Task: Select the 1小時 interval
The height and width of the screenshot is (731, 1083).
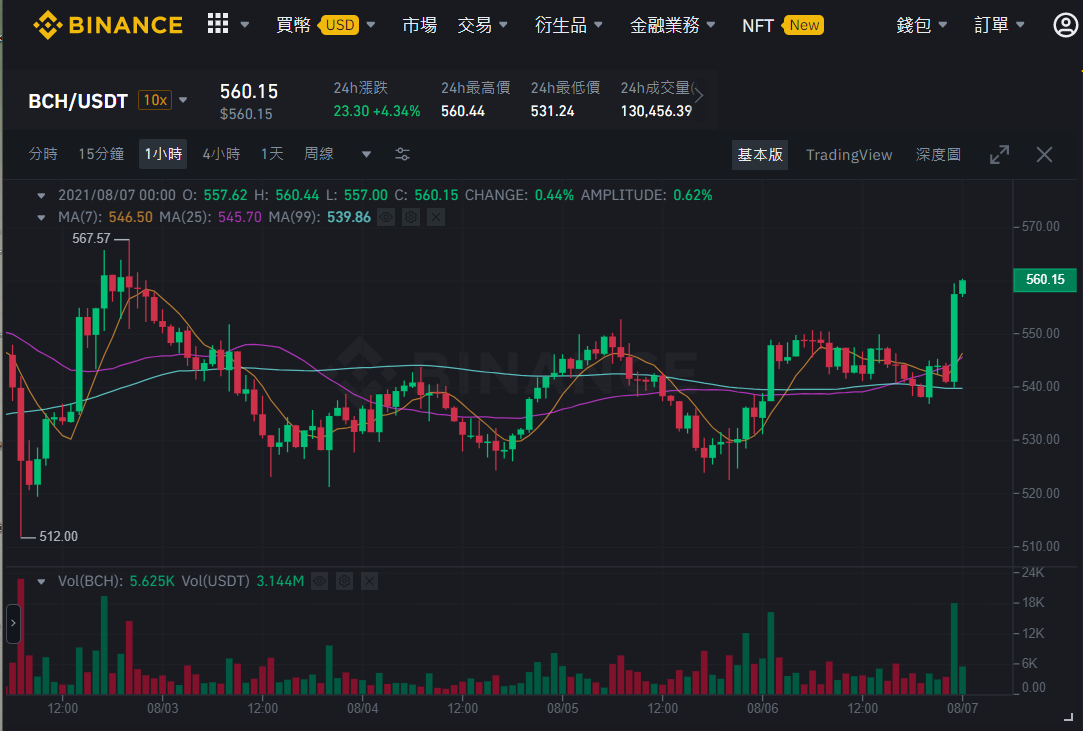Action: click(x=163, y=153)
